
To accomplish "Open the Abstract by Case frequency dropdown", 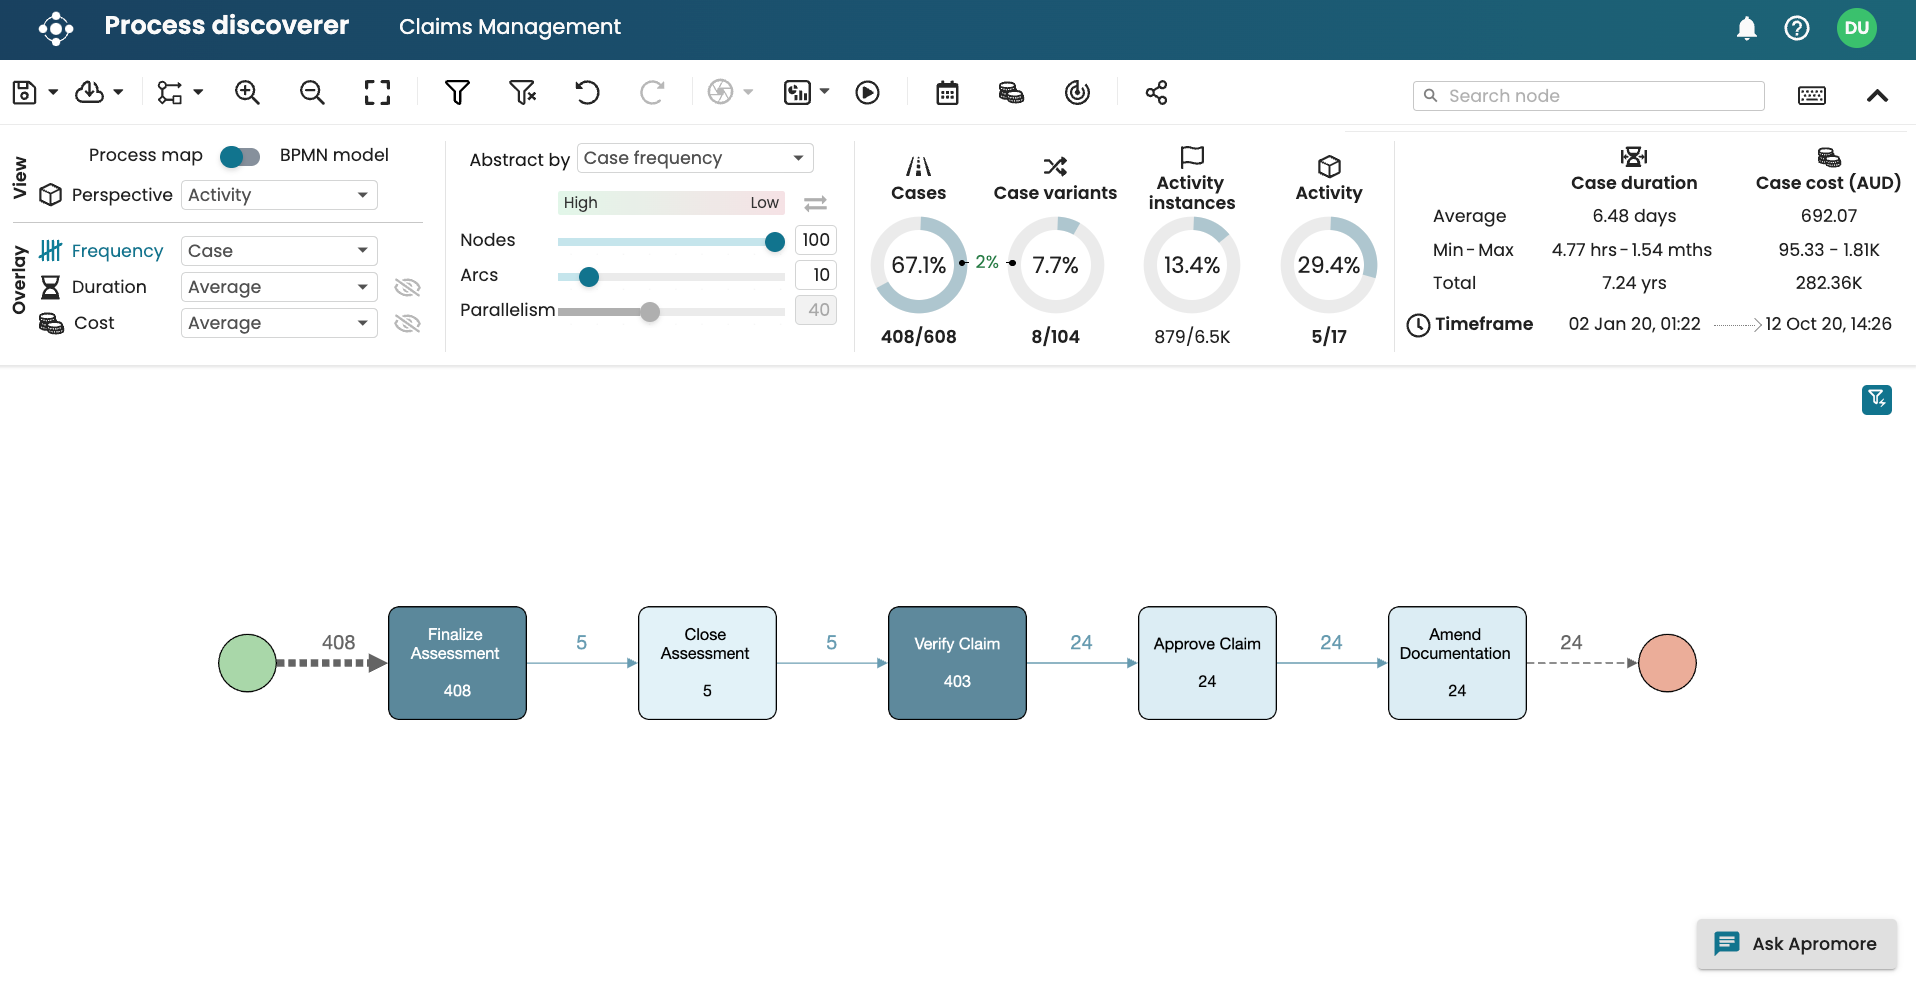I will pos(695,158).
